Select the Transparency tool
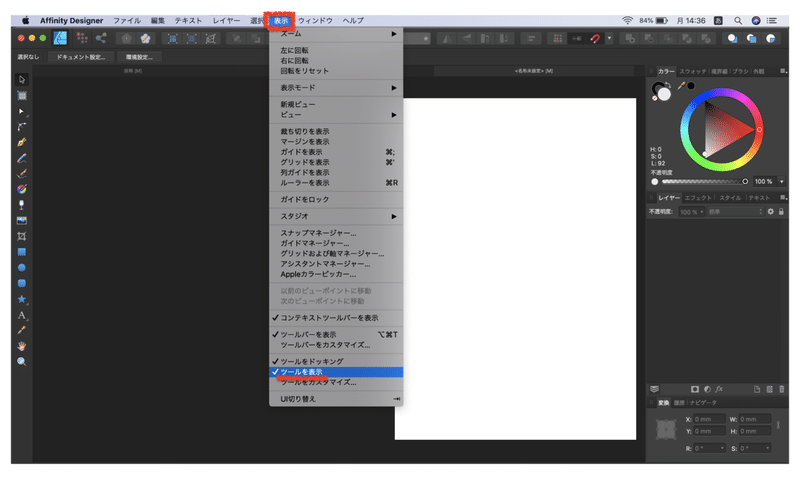800x479 pixels. 21,205
